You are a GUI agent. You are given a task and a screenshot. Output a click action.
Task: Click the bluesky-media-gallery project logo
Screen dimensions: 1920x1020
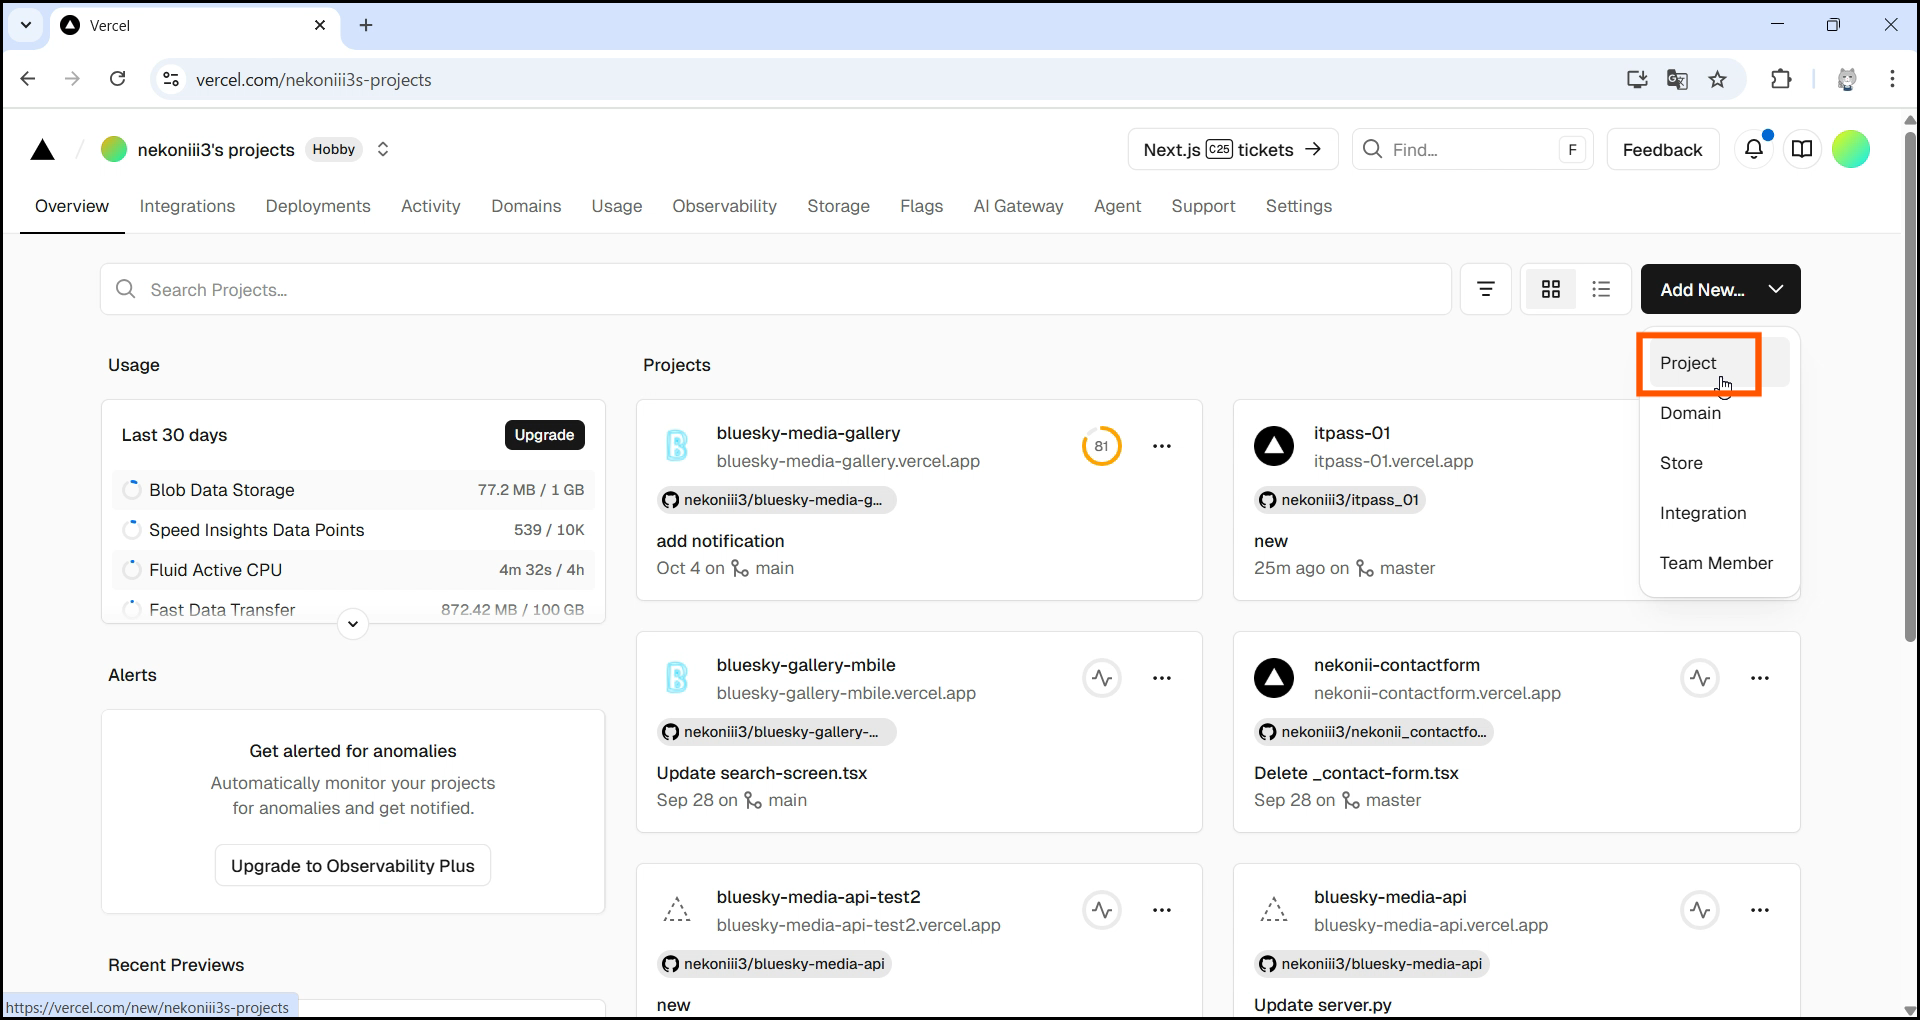point(677,446)
